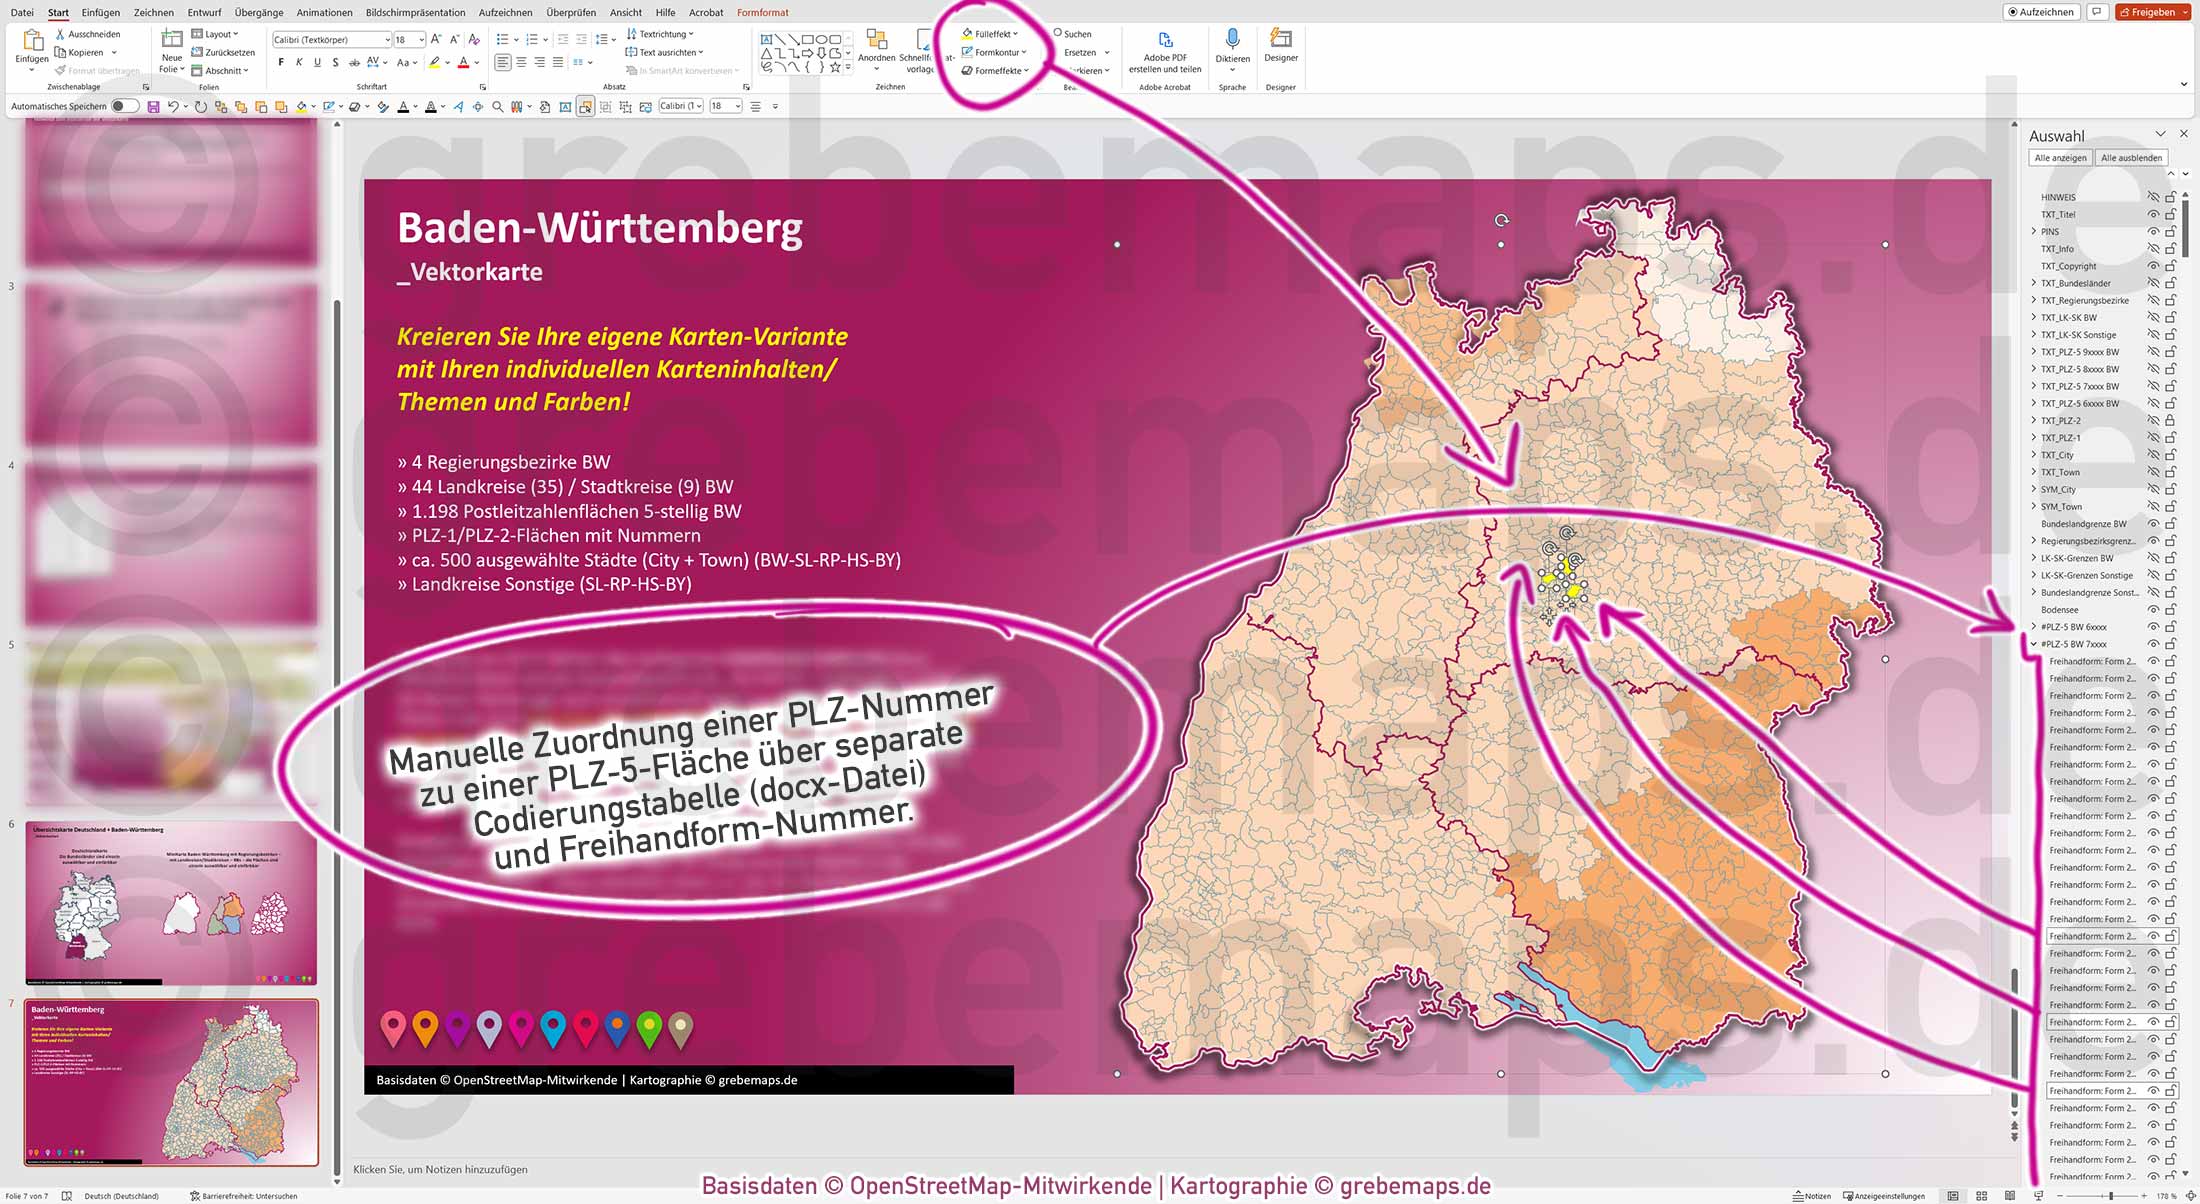Open the Einfügen menu tab

pos(101,12)
